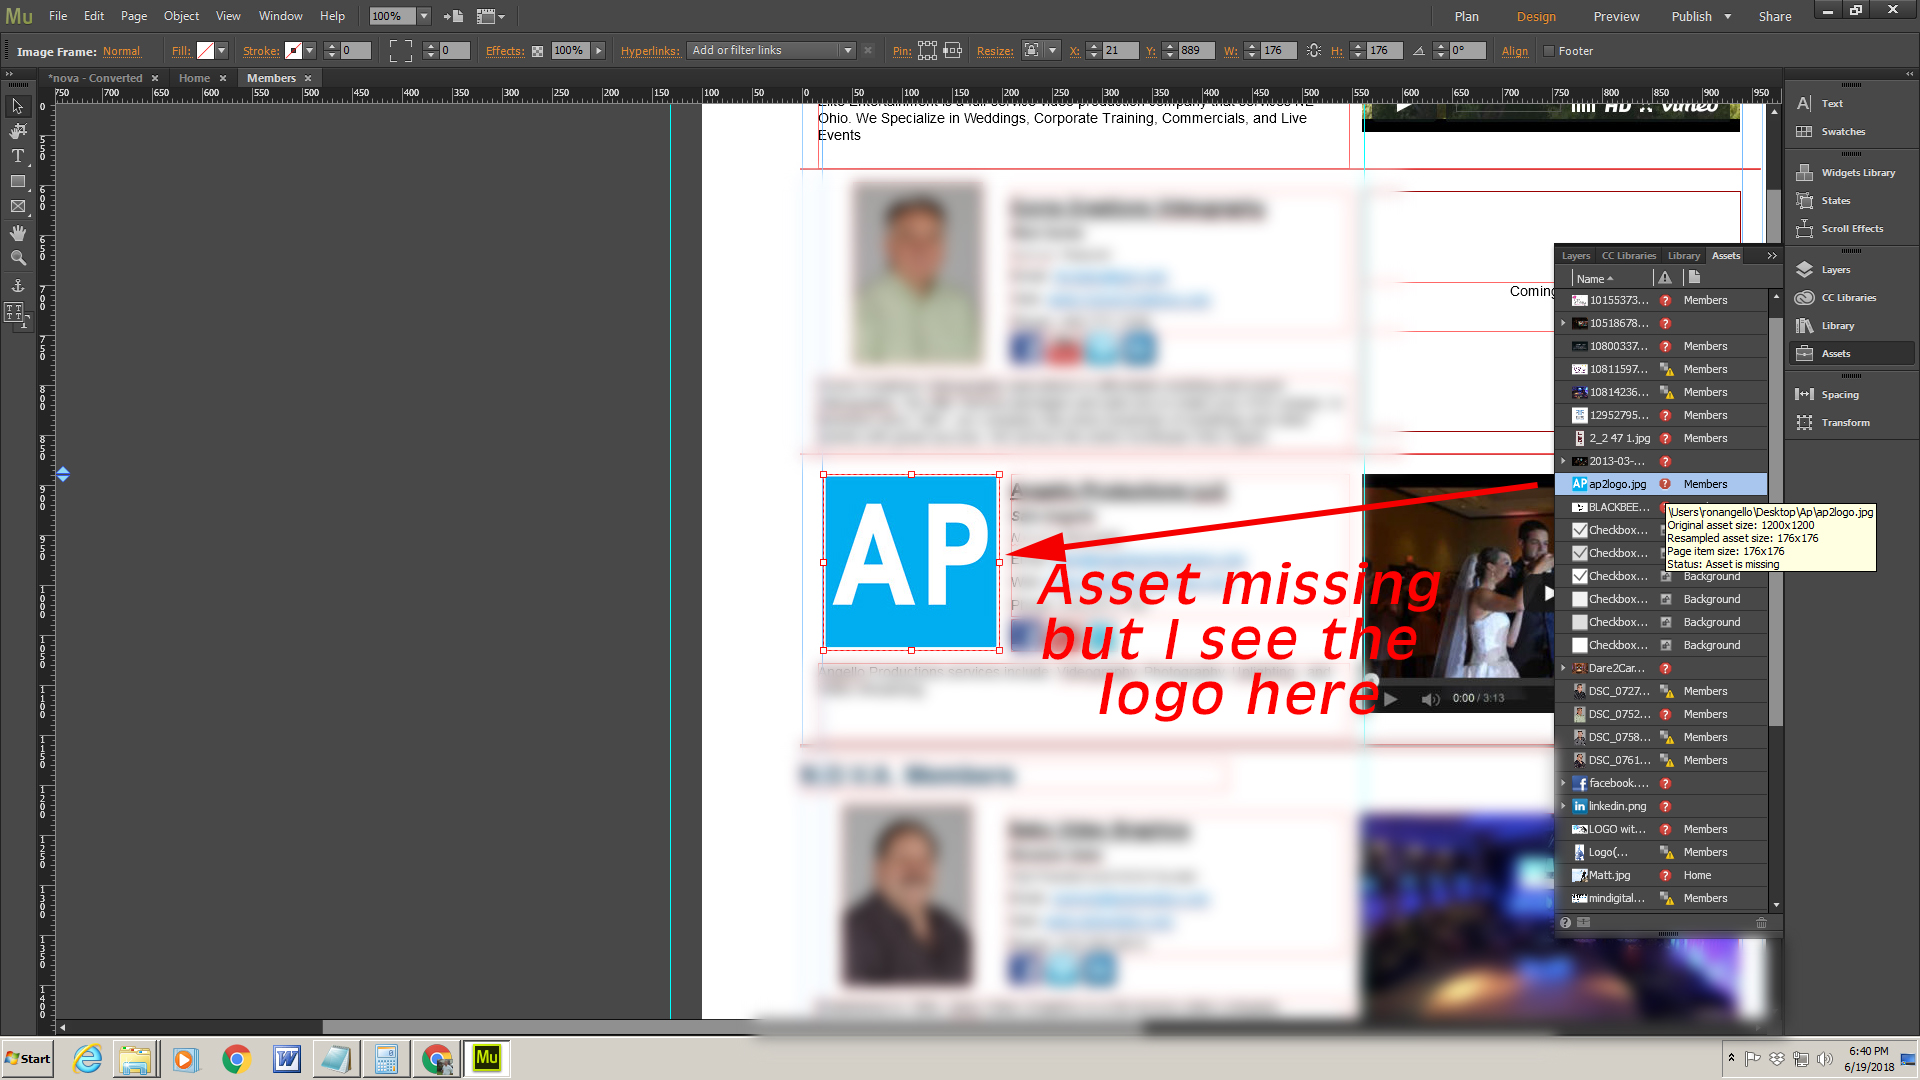The image size is (1920, 1080).
Task: Click the pin position grid icon
Action: [x=927, y=50]
